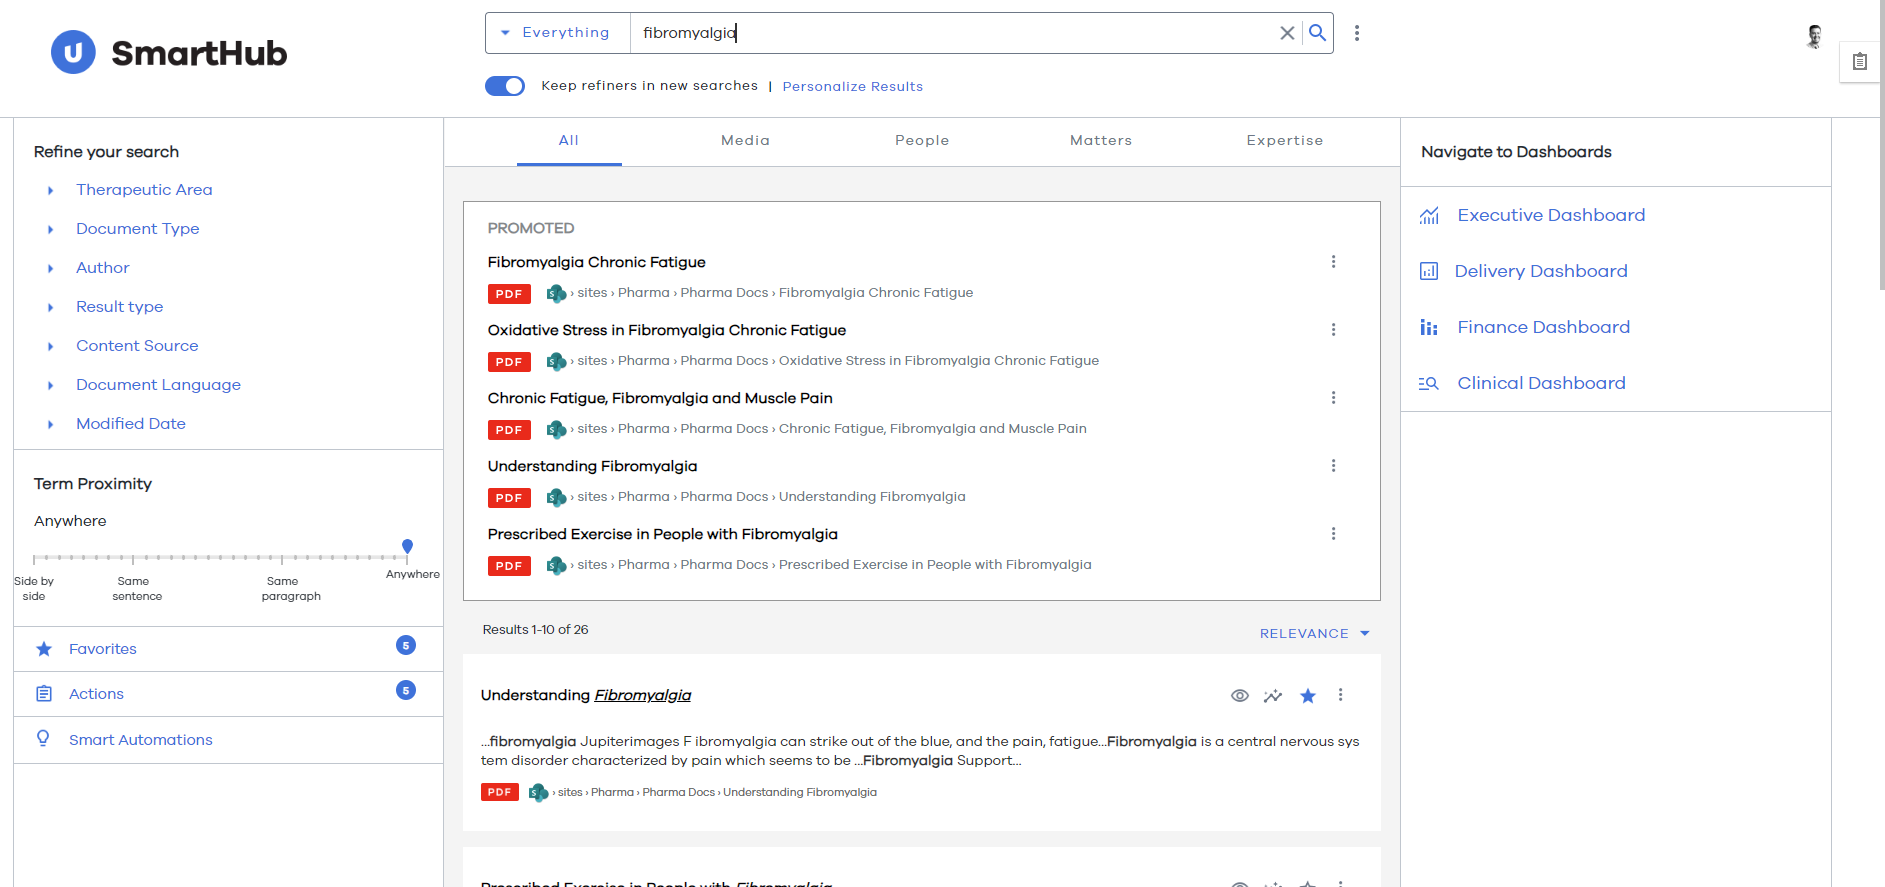This screenshot has width=1885, height=887.
Task: Open the clipboard panel icon on right edge
Action: (x=1860, y=62)
